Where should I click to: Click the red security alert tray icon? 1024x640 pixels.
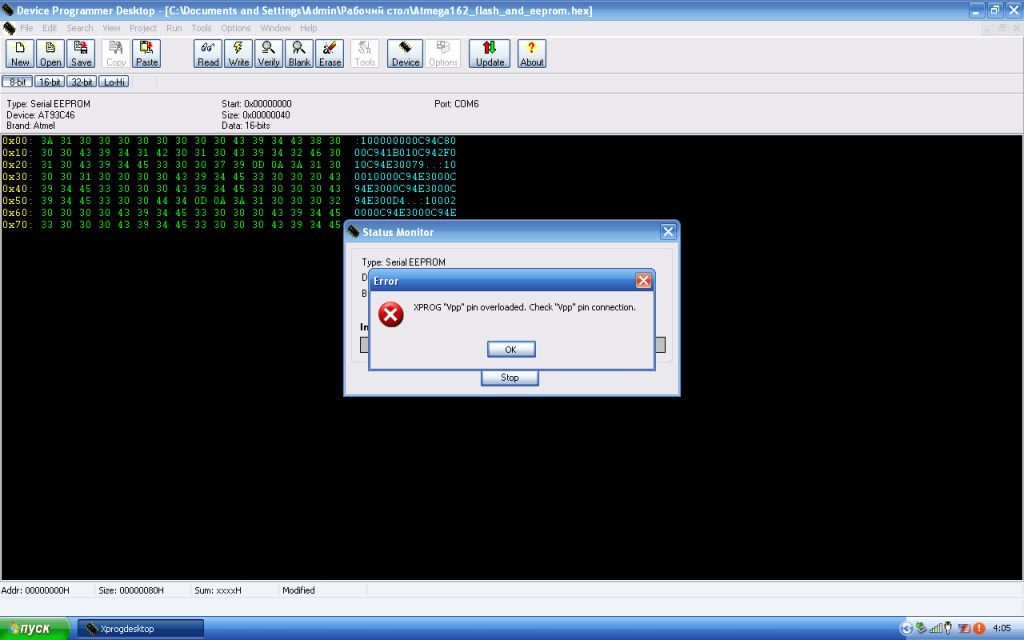point(978,628)
